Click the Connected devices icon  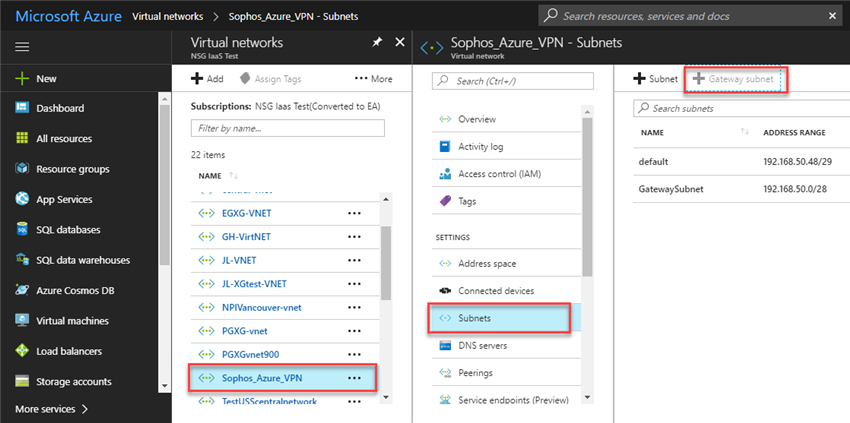pos(445,291)
